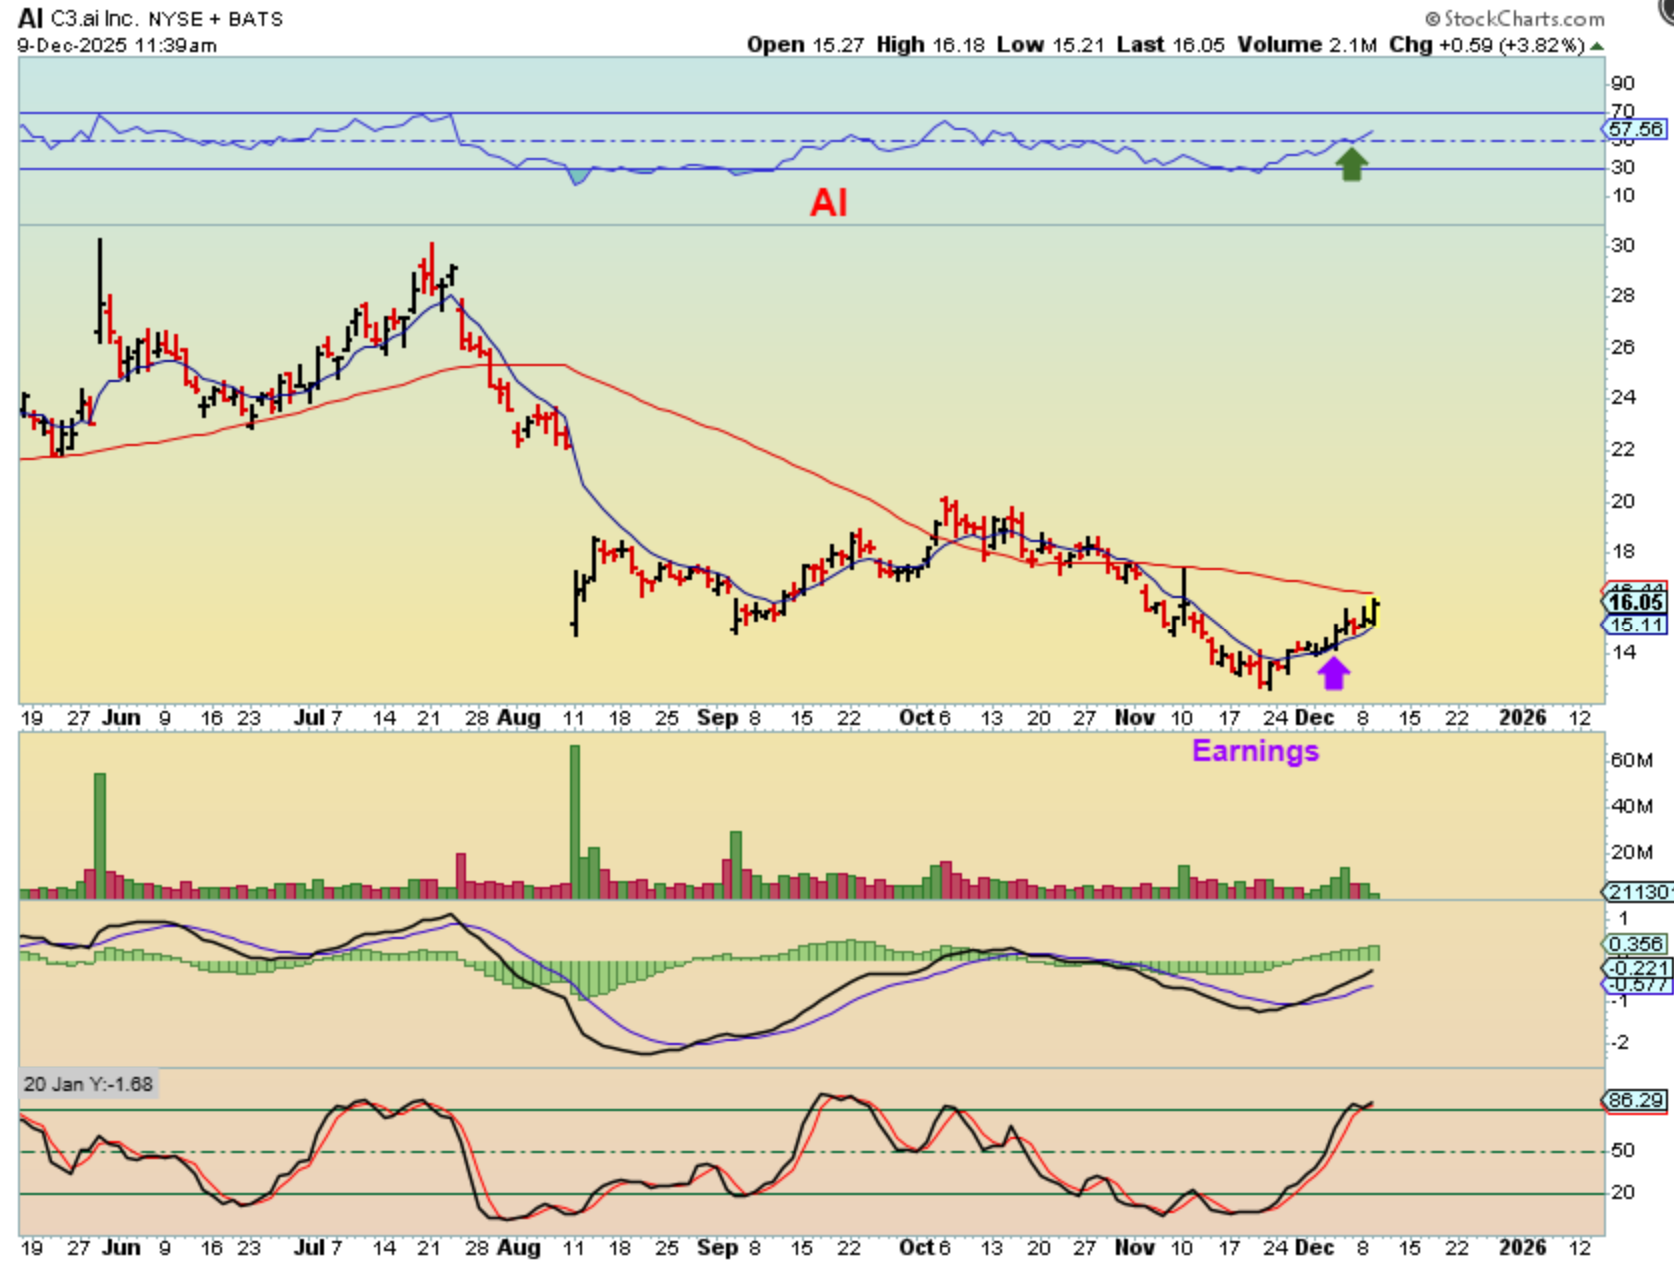
Task: Click Dec on the stochastic panel date axis
Action: [x=1314, y=1248]
